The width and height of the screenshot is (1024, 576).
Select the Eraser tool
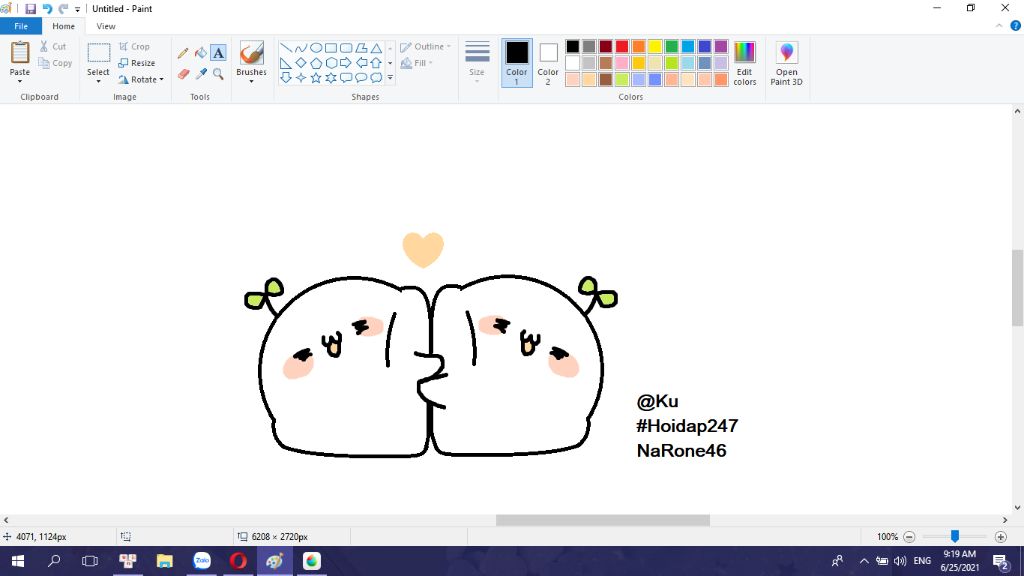(183, 74)
